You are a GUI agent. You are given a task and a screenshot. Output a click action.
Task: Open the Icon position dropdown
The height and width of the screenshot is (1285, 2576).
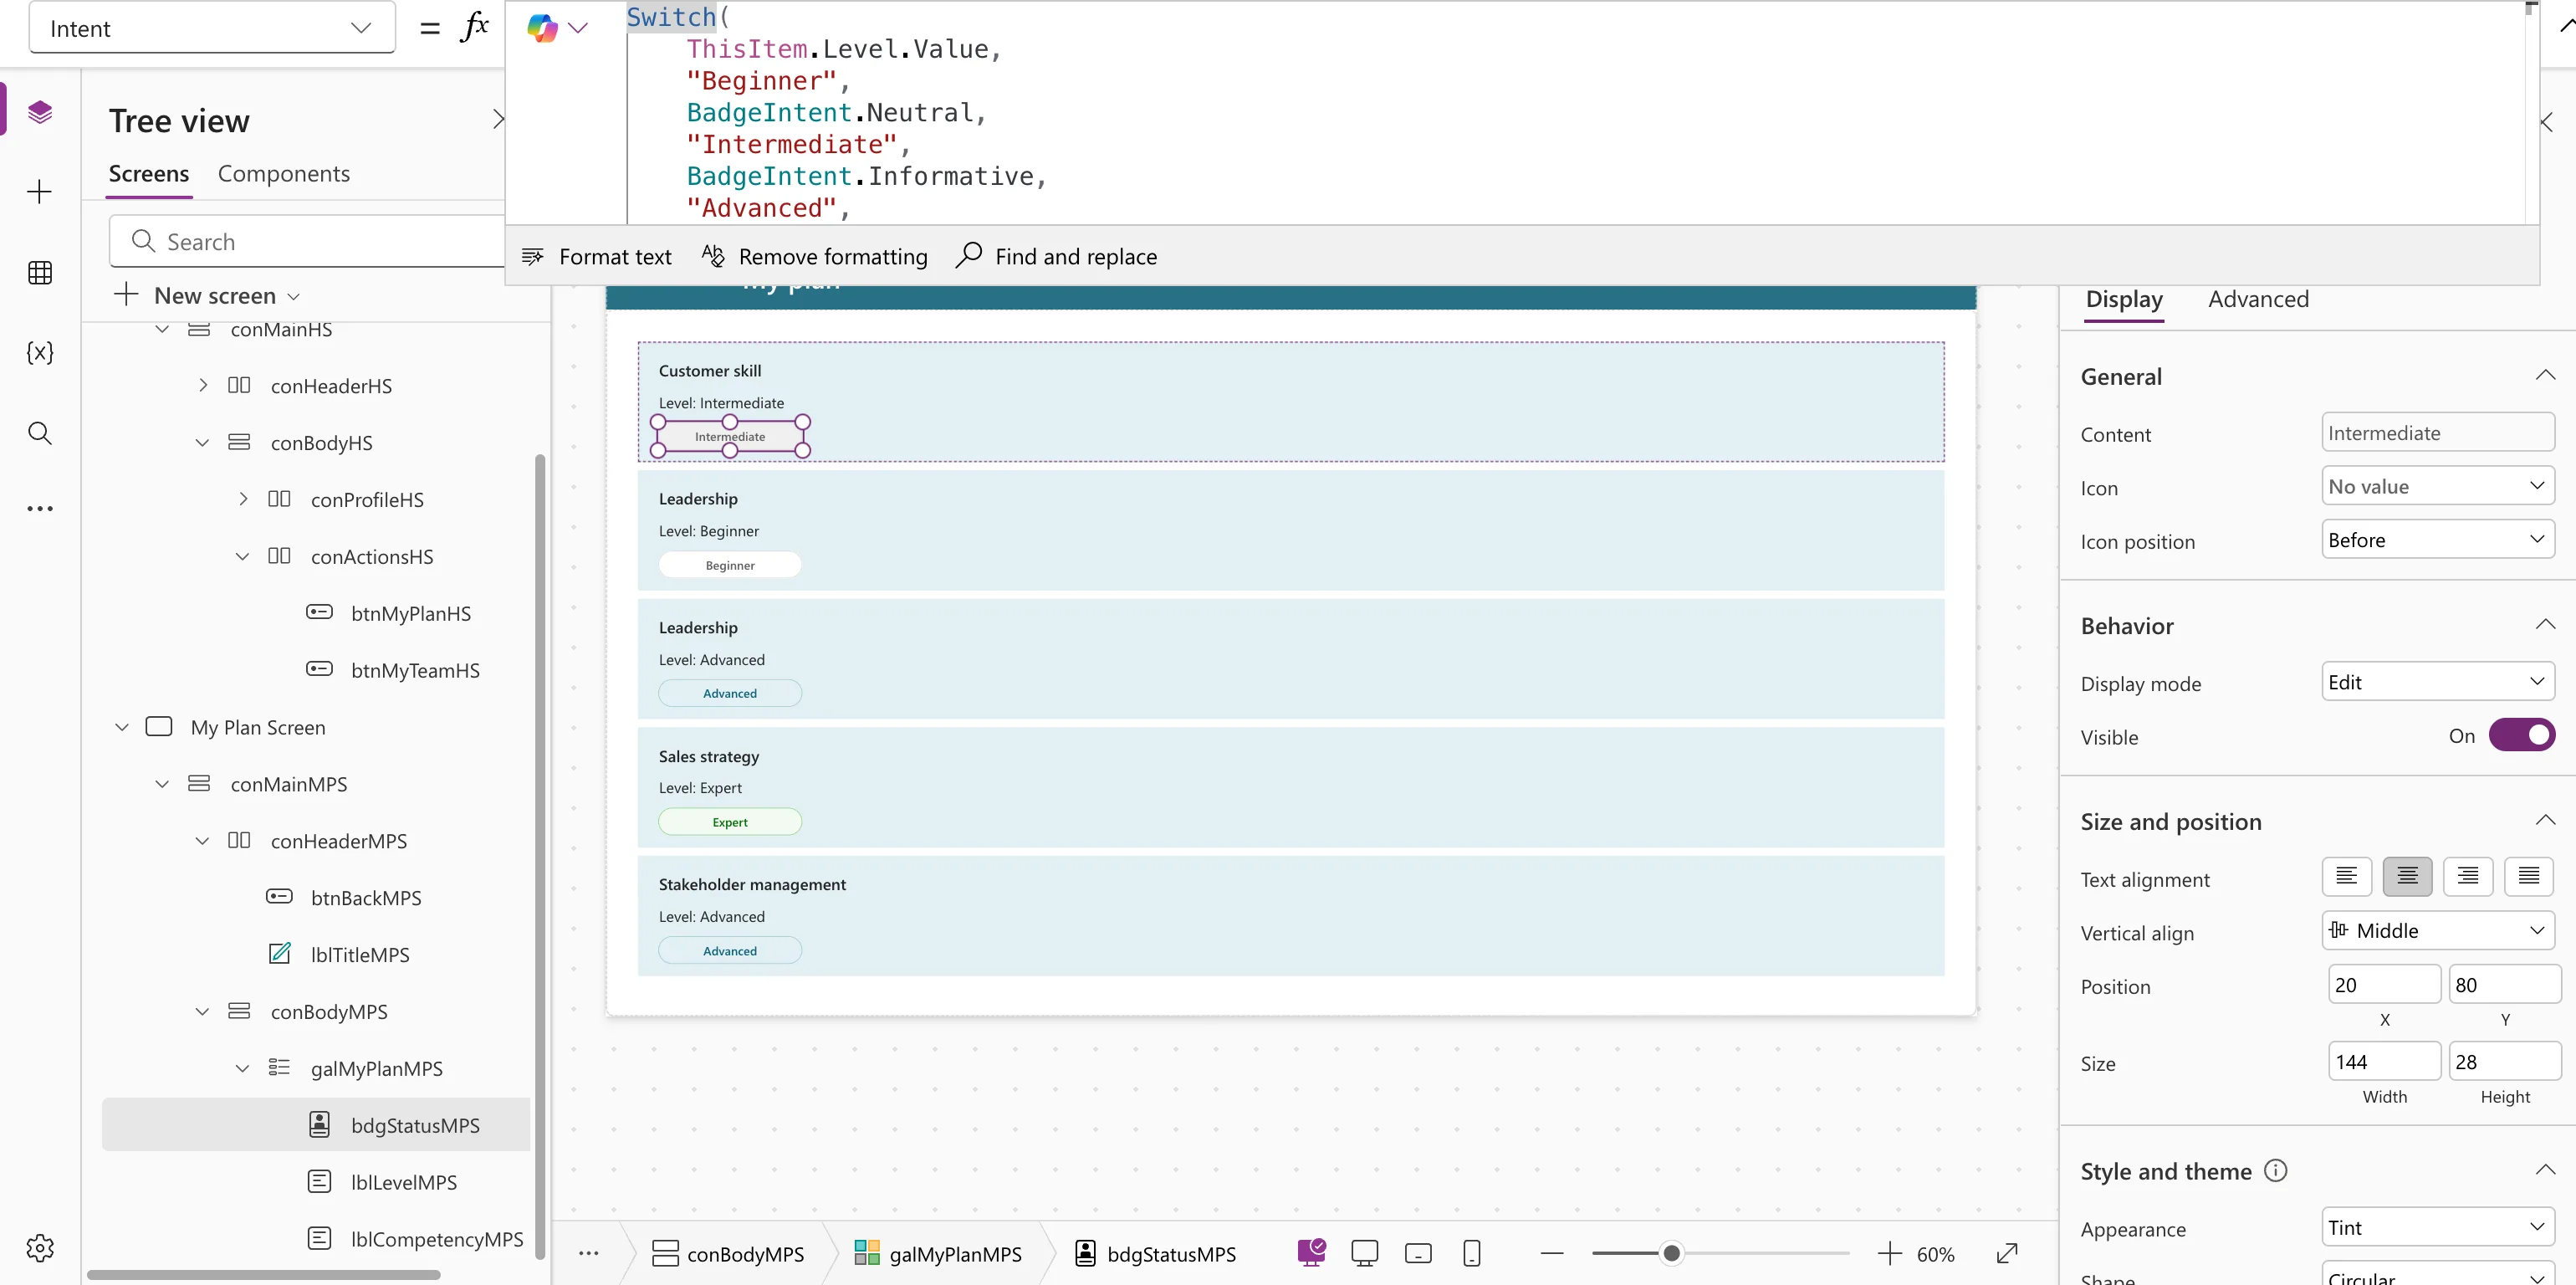[2437, 540]
